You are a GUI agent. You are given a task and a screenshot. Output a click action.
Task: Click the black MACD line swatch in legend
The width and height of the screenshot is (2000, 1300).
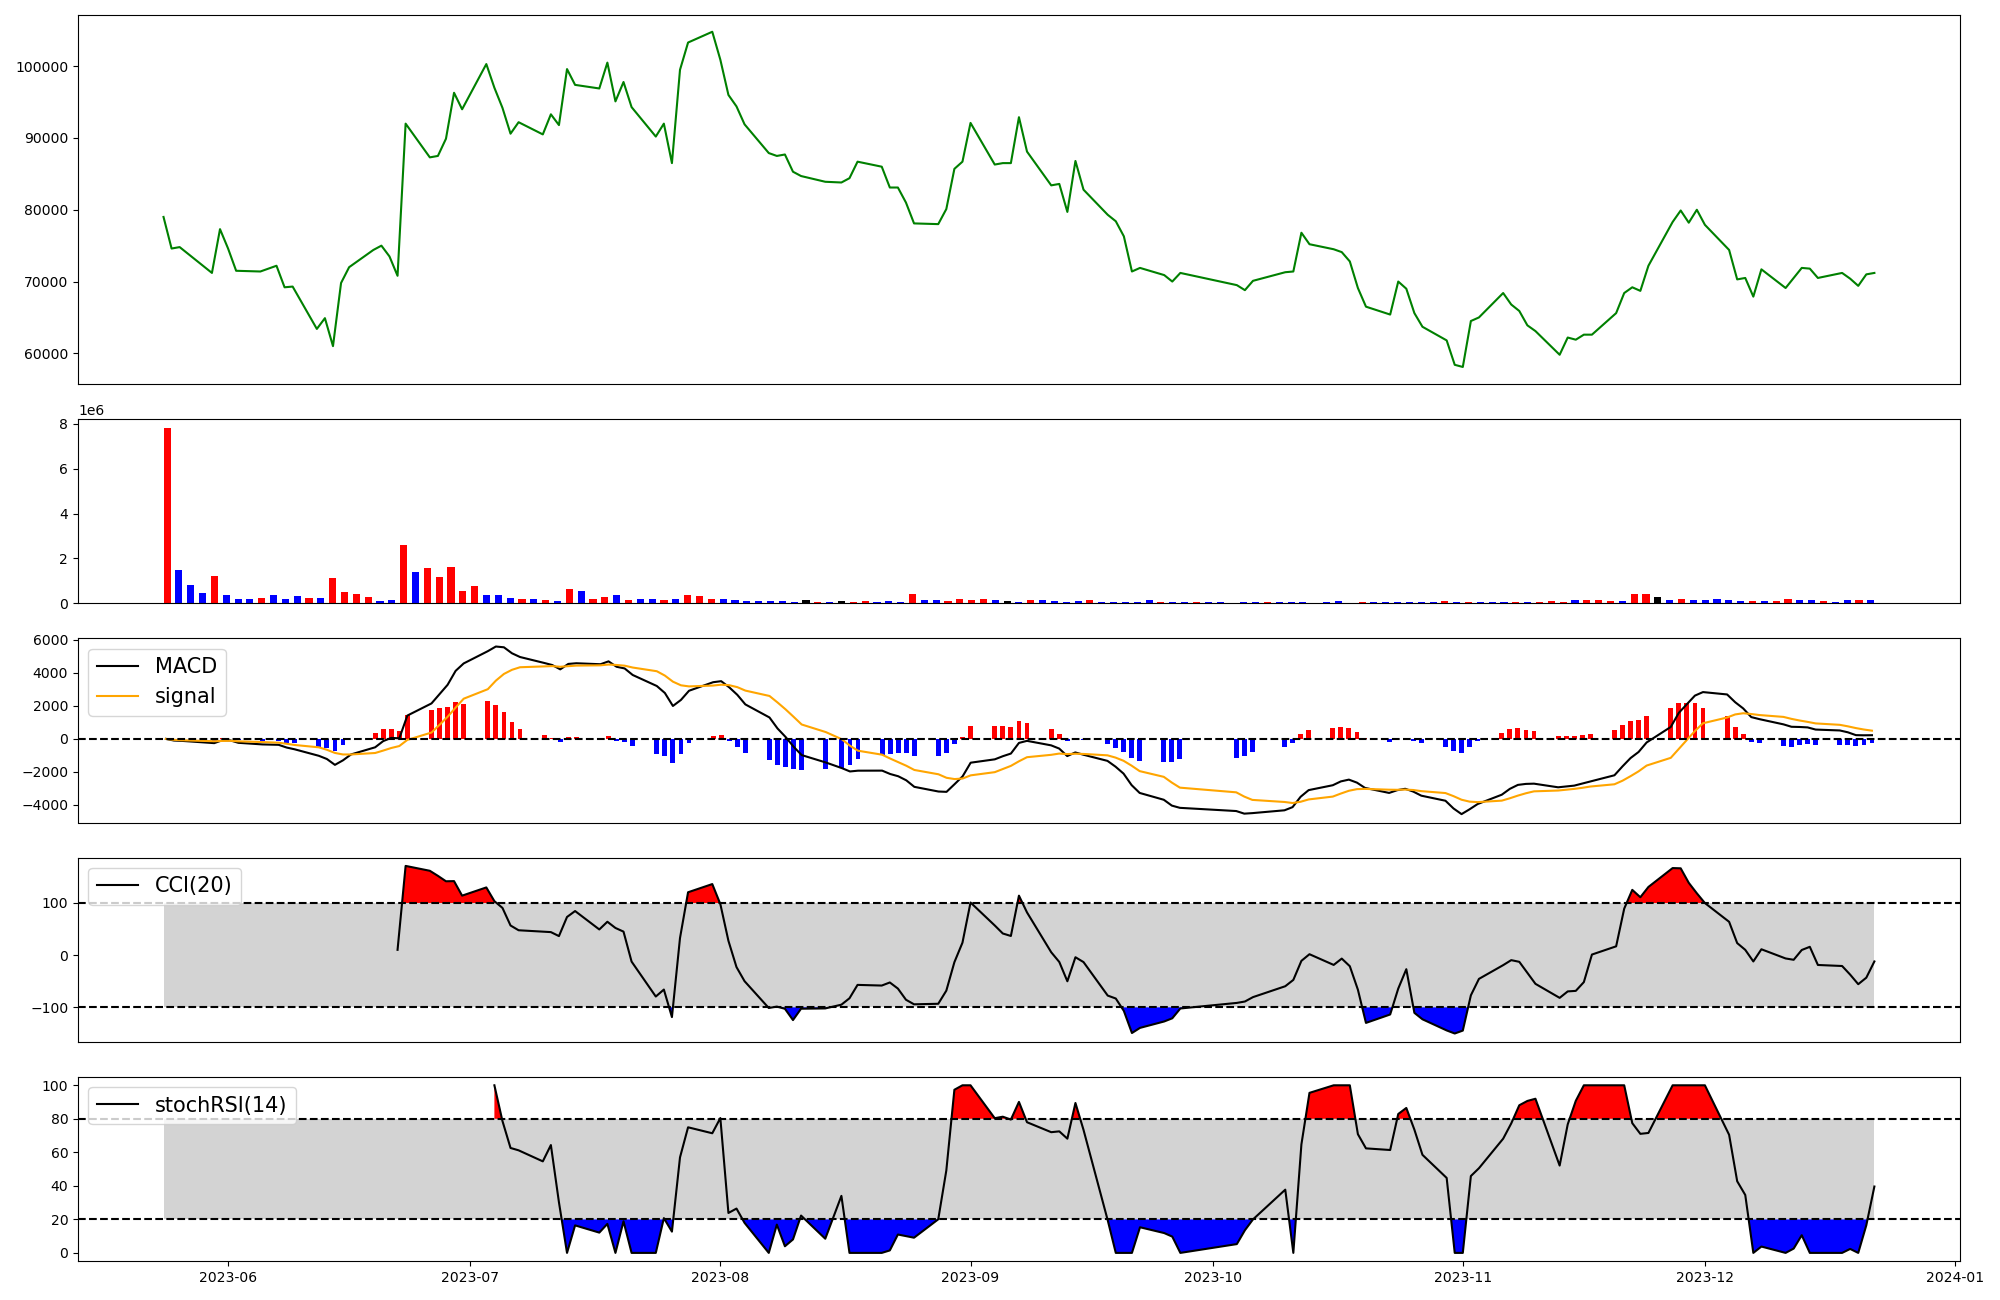119,667
